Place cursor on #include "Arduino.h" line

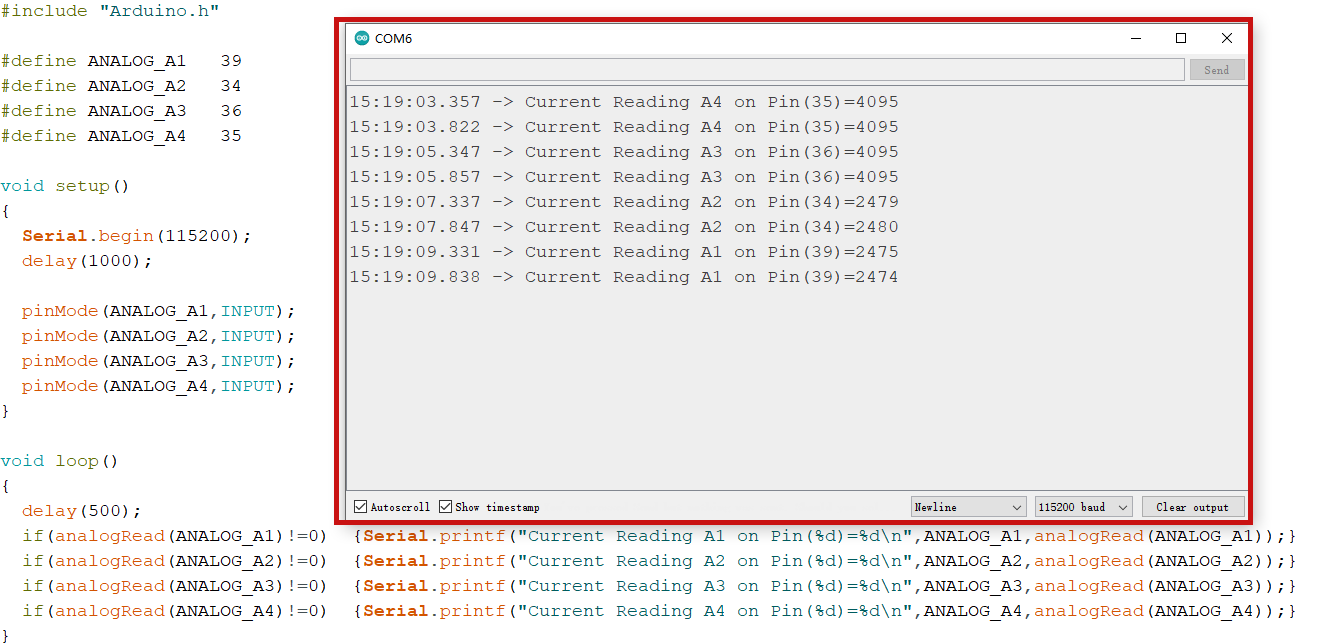click(110, 11)
